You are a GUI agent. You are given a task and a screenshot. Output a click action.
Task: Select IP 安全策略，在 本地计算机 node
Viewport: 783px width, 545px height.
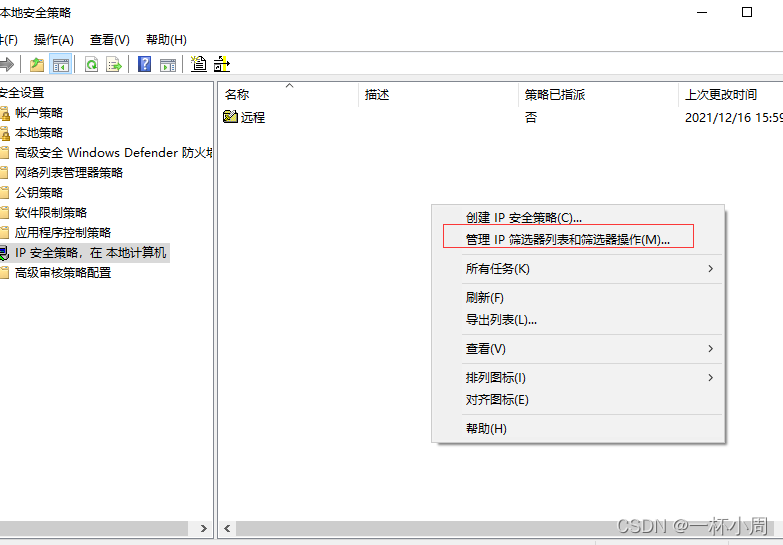pyautogui.click(x=90, y=253)
